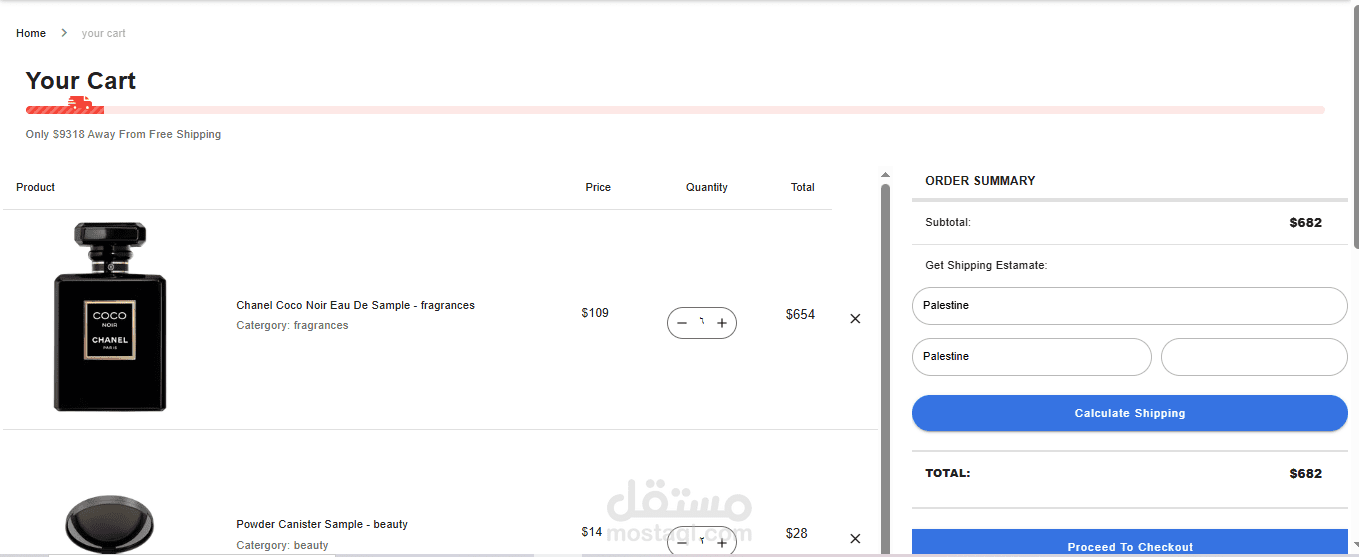This screenshot has width=1359, height=557.
Task: Click the $28 row total
Action: tap(796, 533)
